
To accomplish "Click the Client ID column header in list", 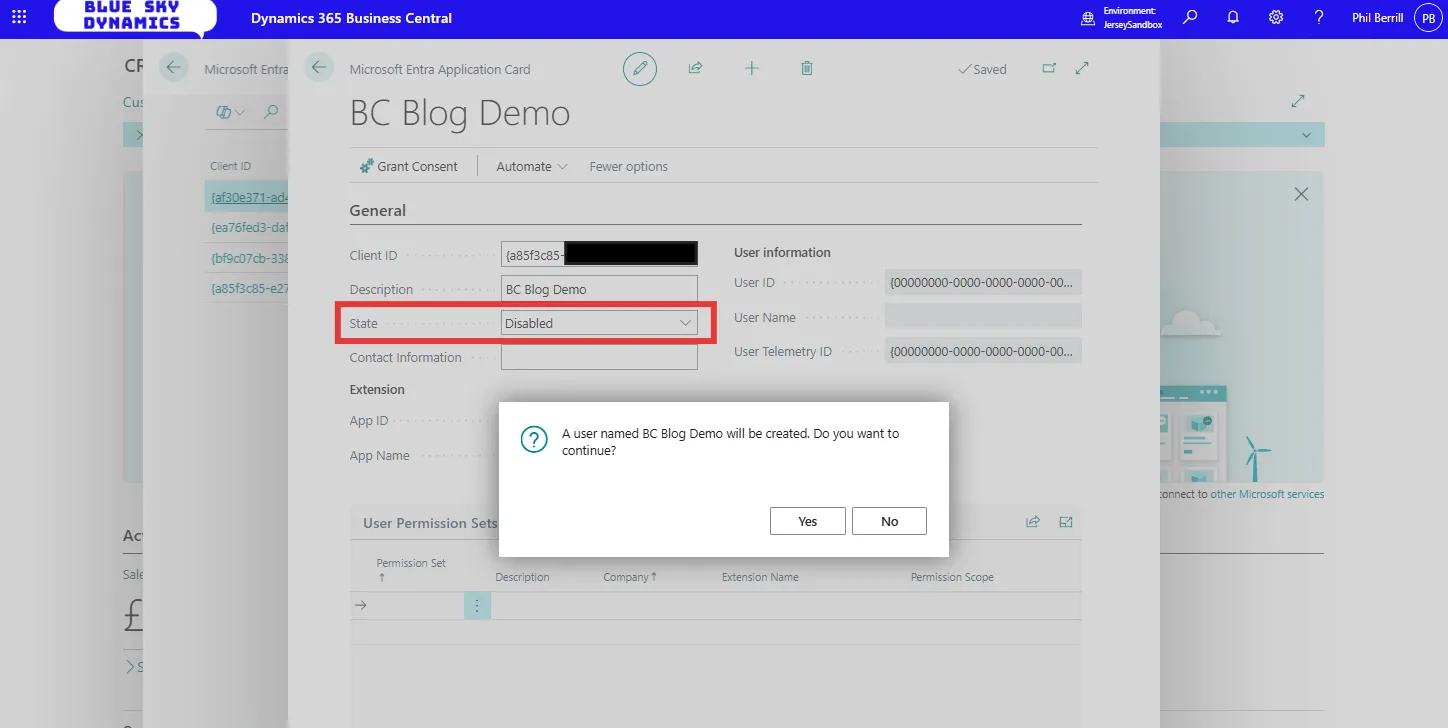I will coord(230,166).
